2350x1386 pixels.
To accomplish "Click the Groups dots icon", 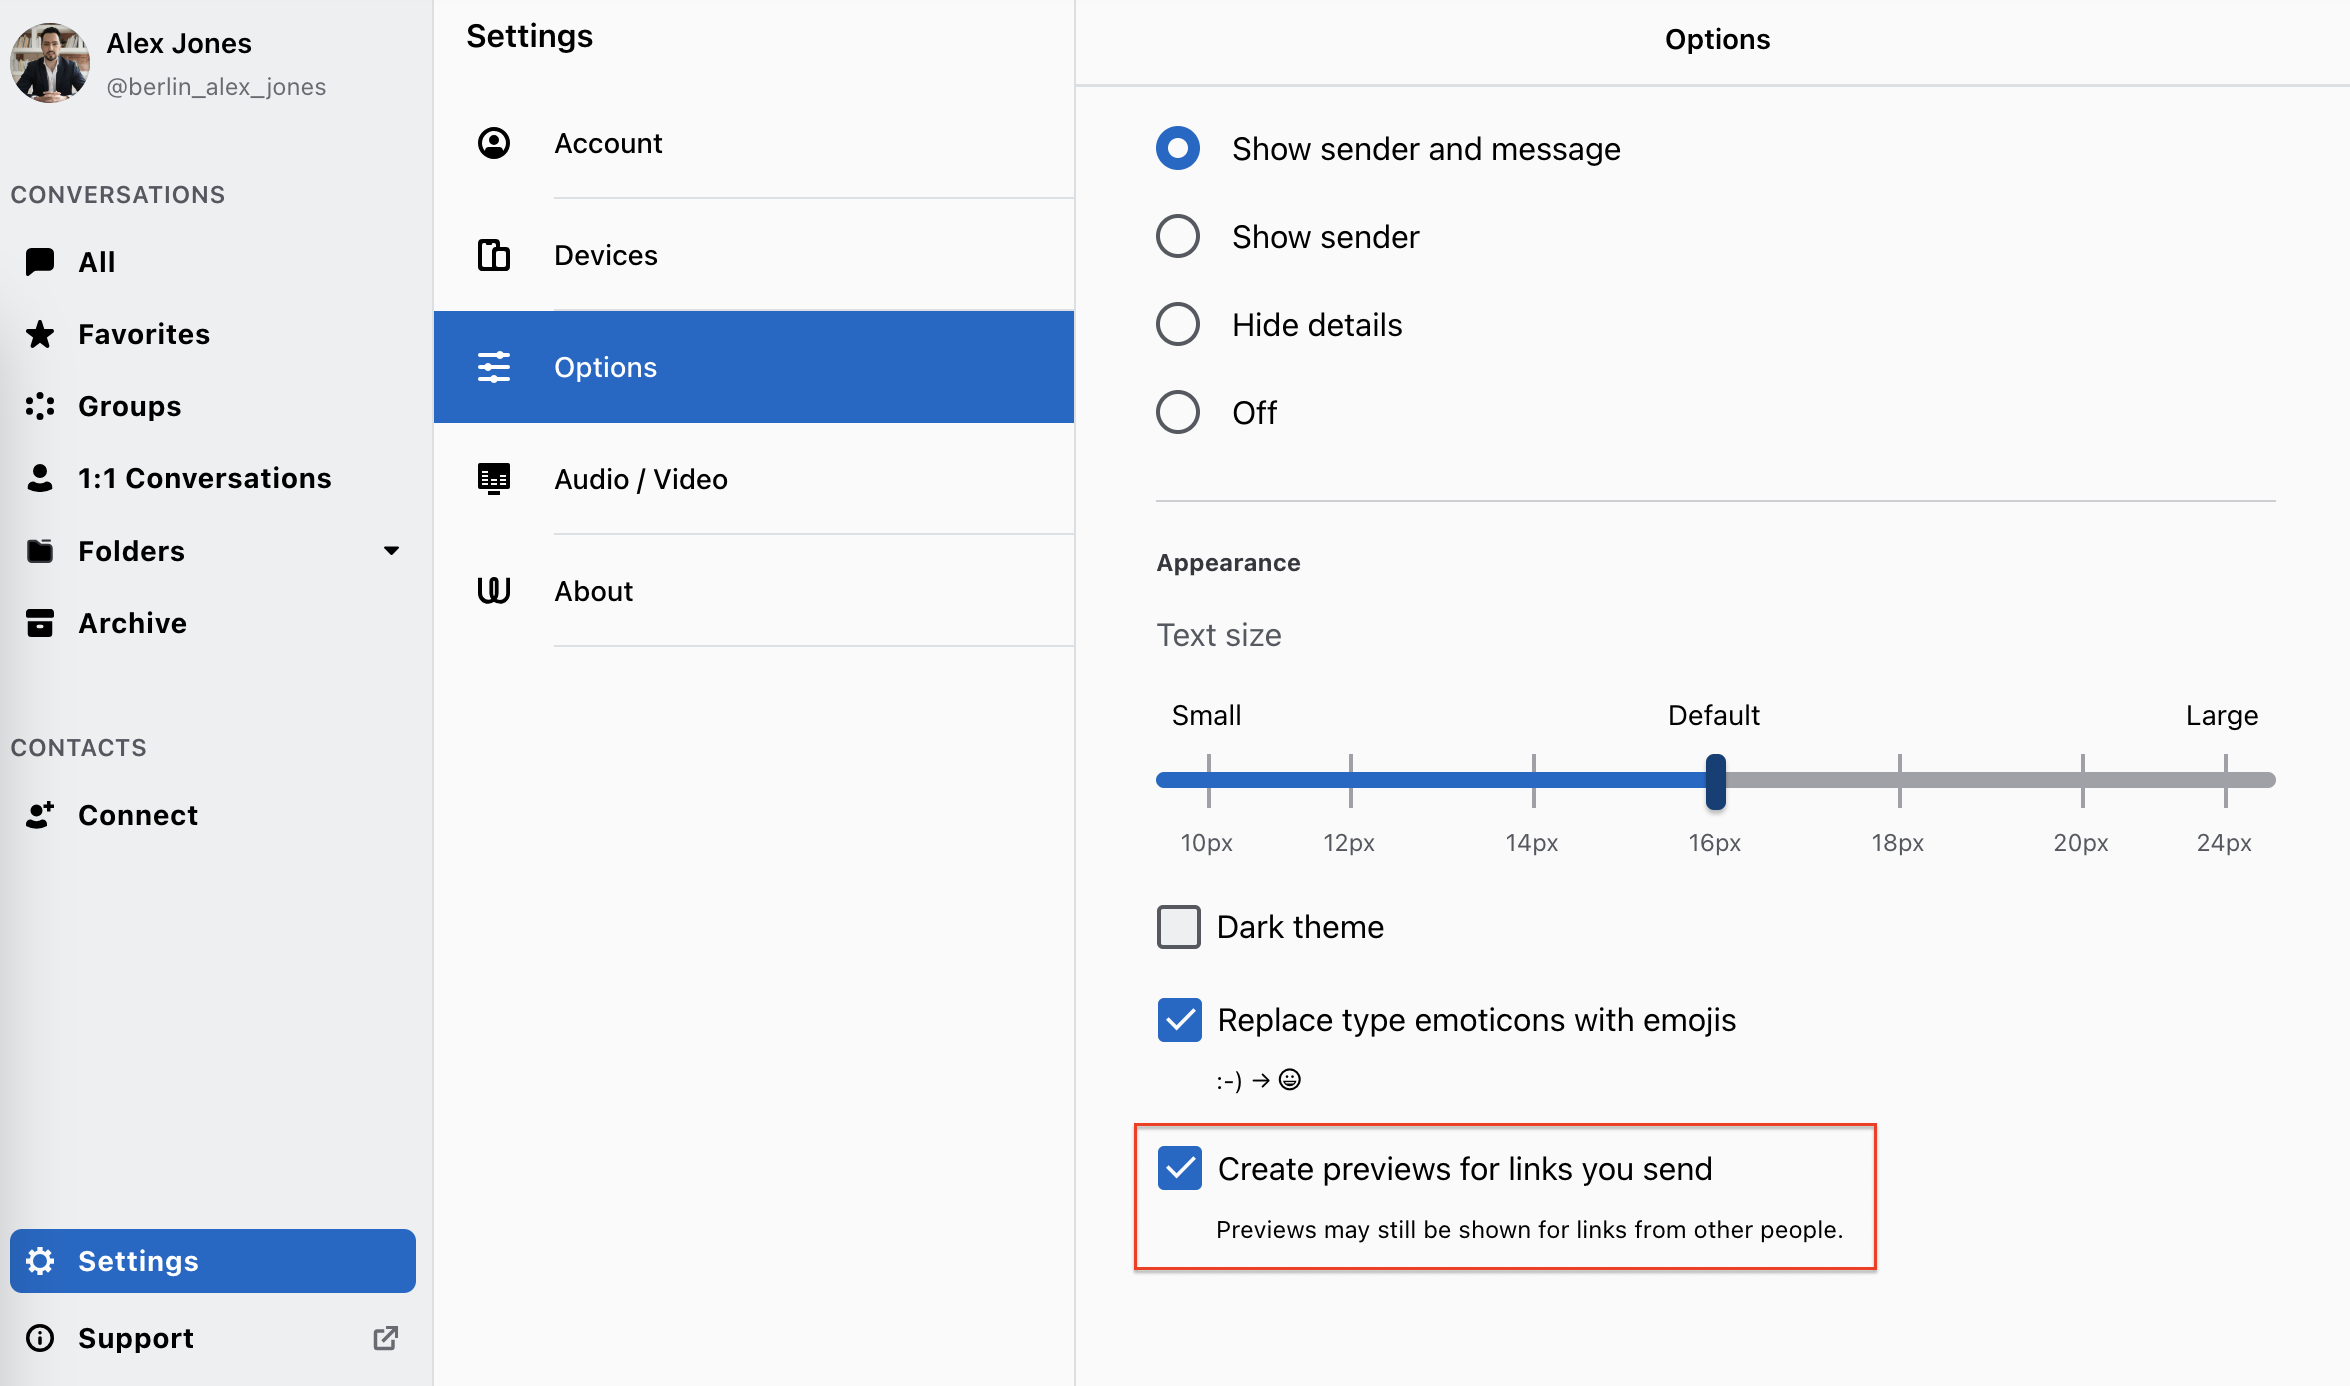I will (40, 406).
